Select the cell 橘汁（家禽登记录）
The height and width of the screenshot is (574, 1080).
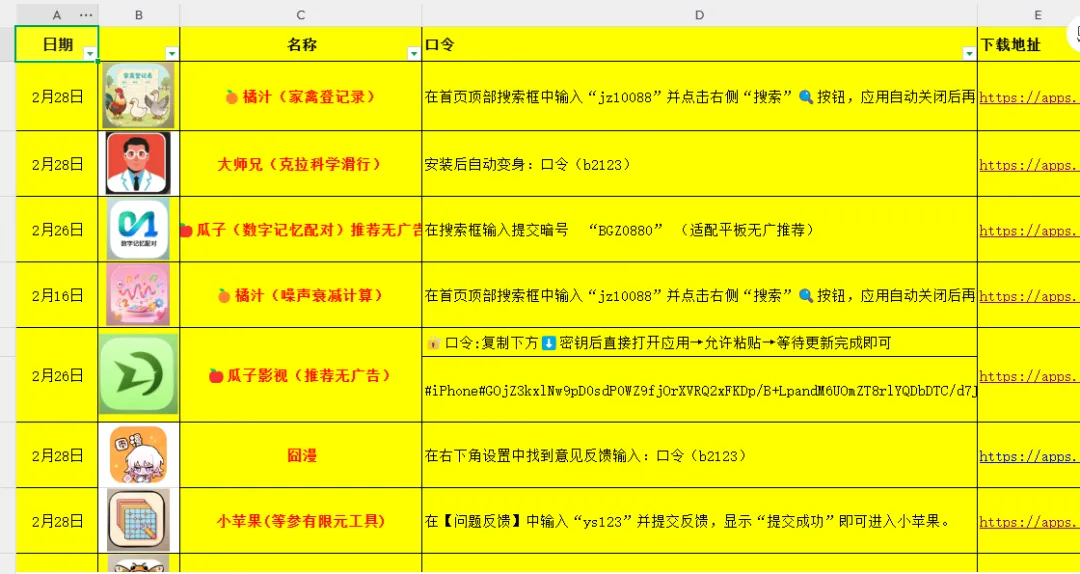coord(301,96)
